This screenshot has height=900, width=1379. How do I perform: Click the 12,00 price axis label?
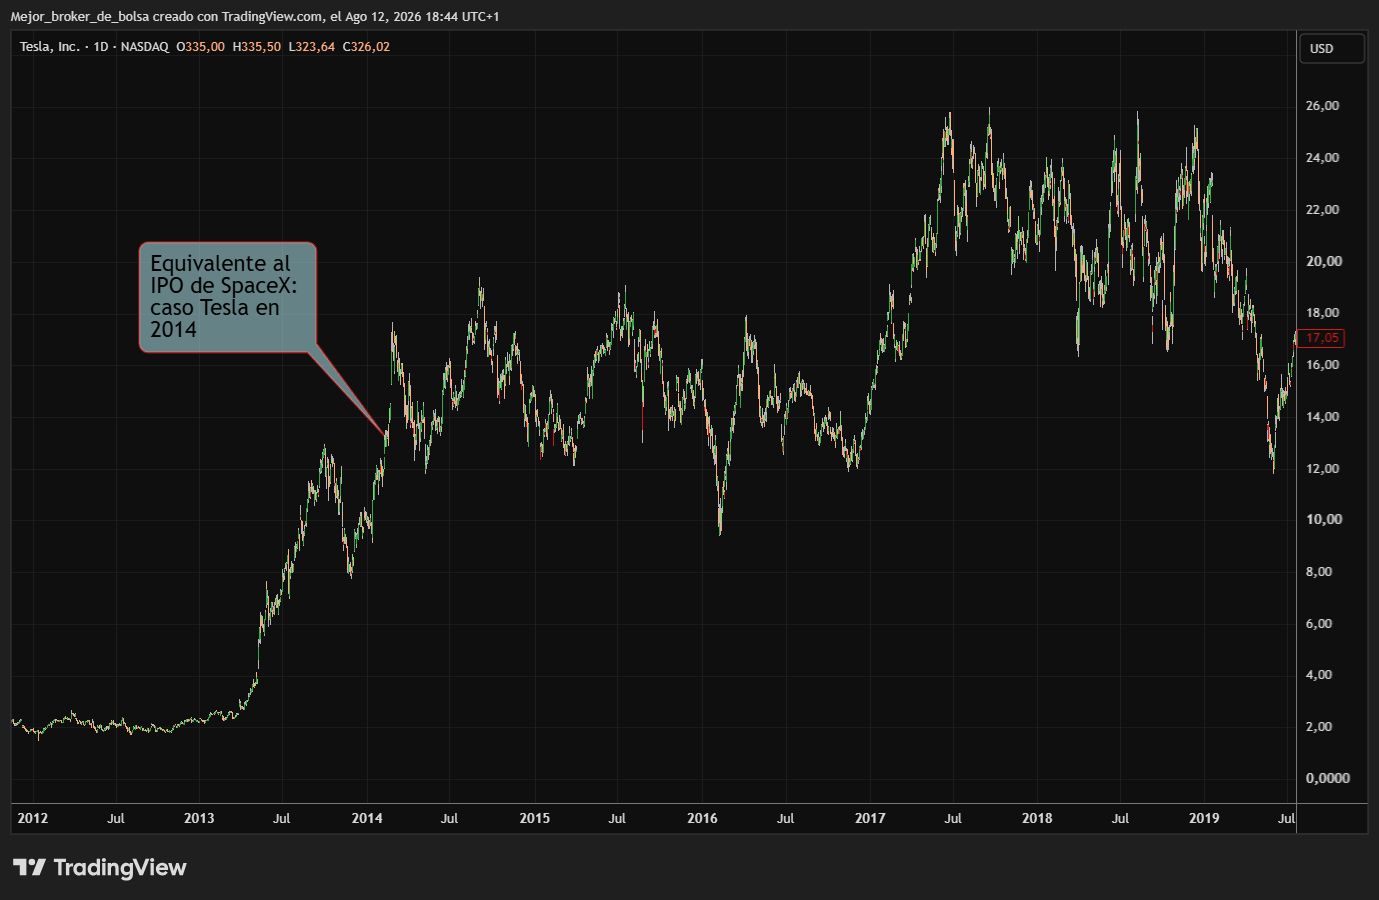pyautogui.click(x=1322, y=469)
